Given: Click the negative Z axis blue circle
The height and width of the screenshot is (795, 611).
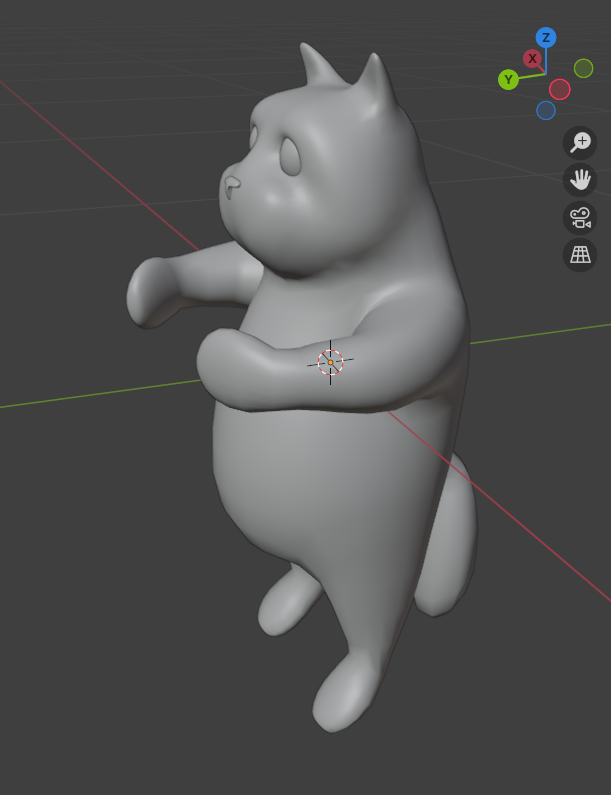Looking at the screenshot, I should click(546, 111).
